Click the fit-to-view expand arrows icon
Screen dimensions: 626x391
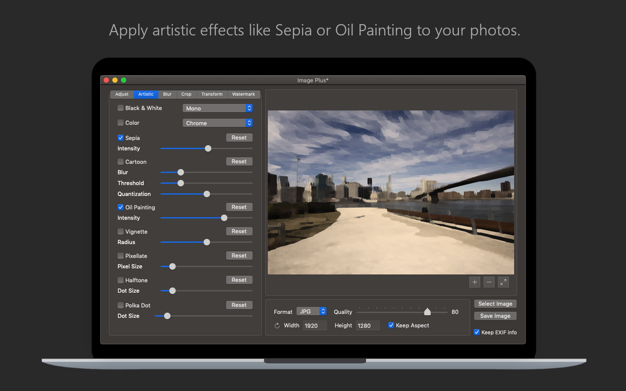point(503,282)
